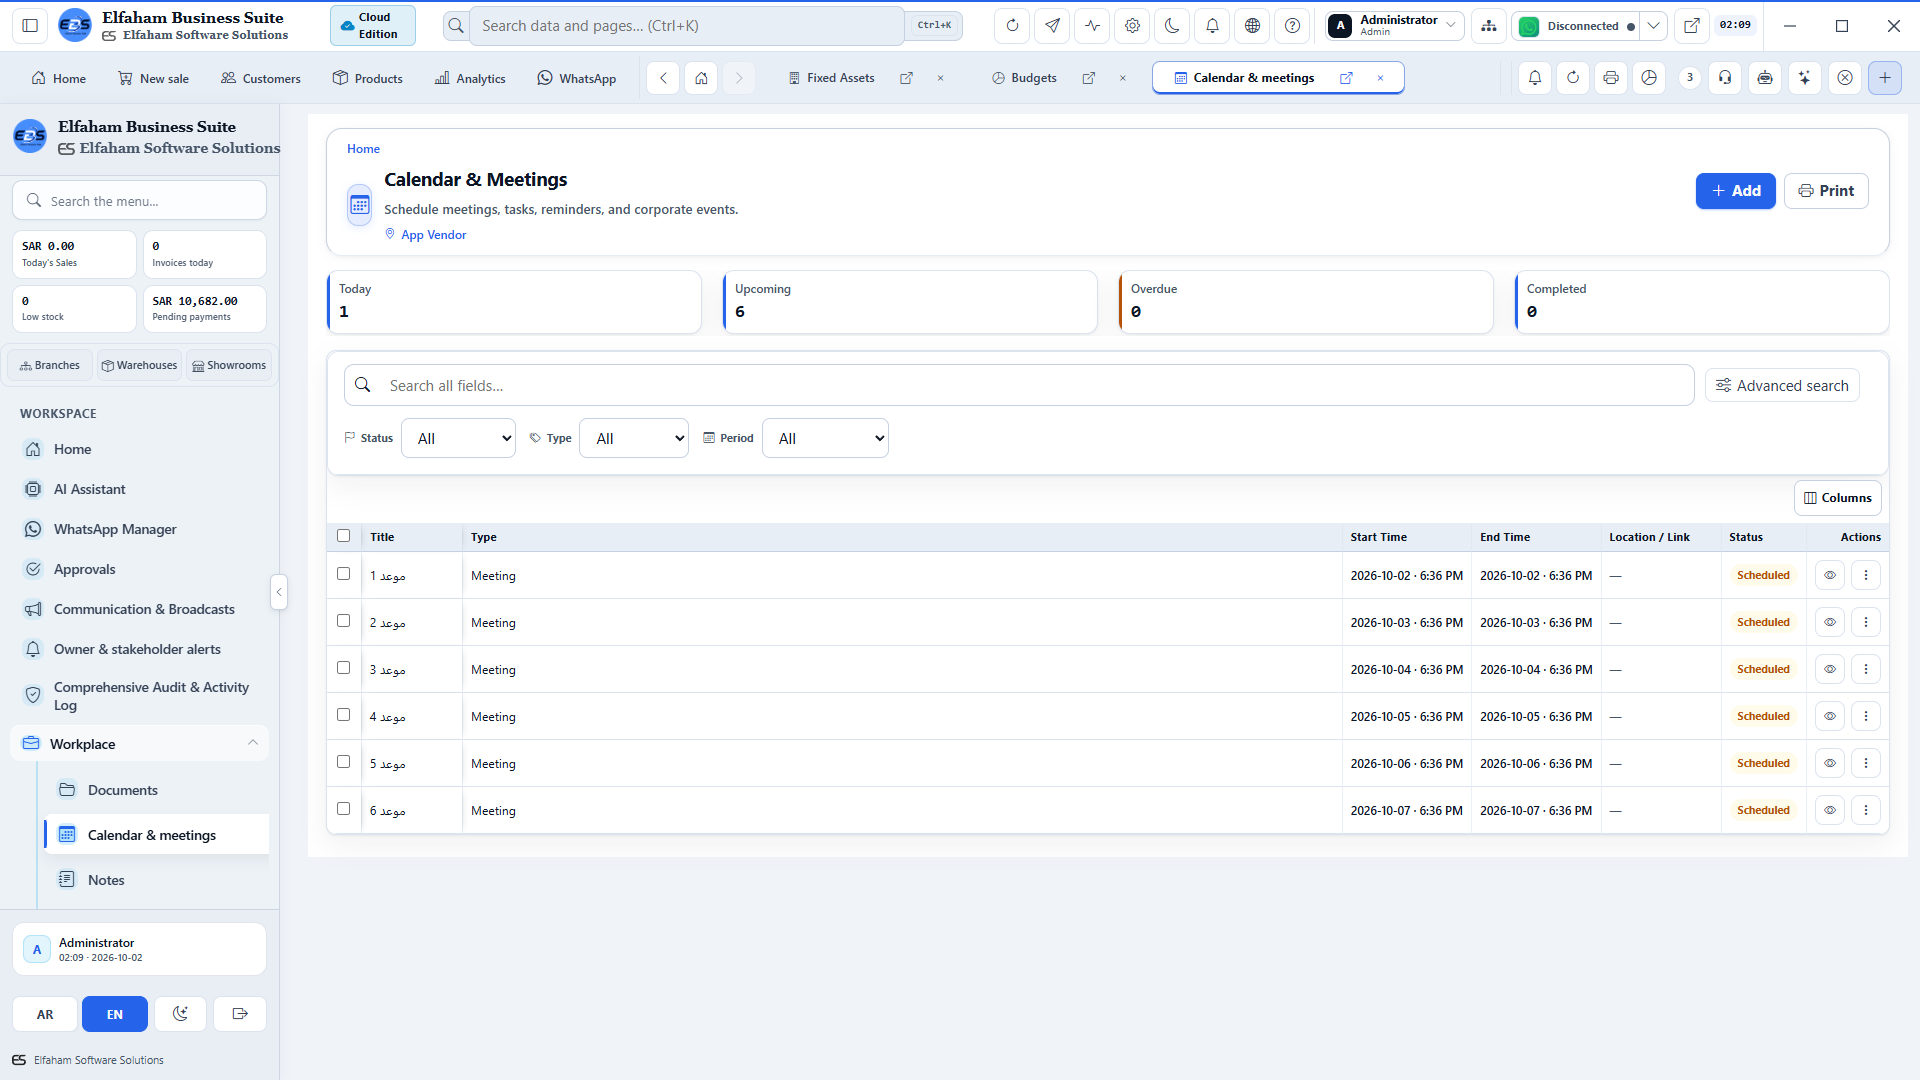The image size is (1920, 1080).
Task: Collapse the Workplace menu section
Action: (x=139, y=744)
